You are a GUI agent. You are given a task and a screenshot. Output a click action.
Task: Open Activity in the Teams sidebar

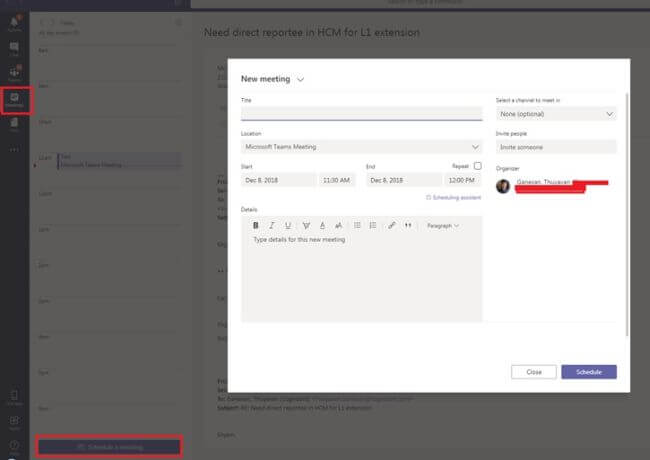pos(15,23)
